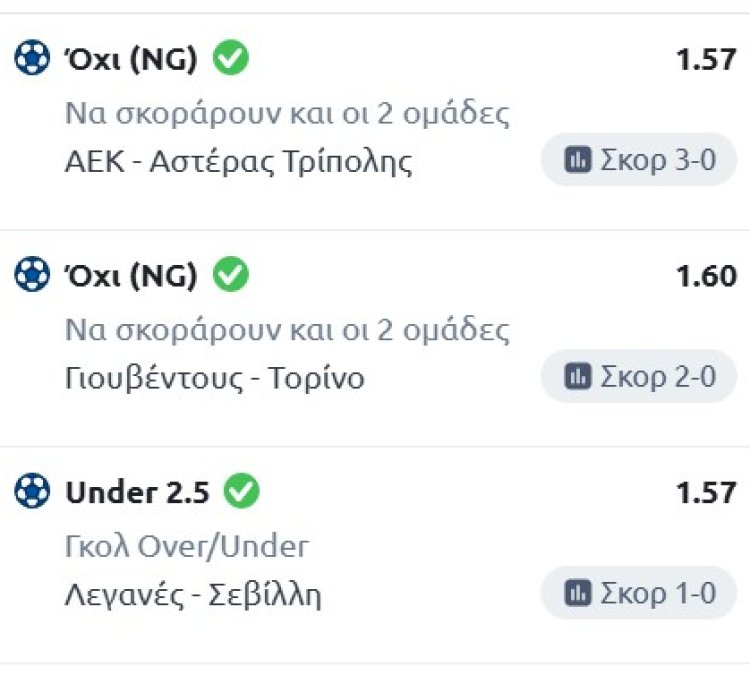Image resolution: width=750 pixels, height=684 pixels.
Task: Click the market label above Γιουβέντους - Τορίνο
Action: pos(287,330)
